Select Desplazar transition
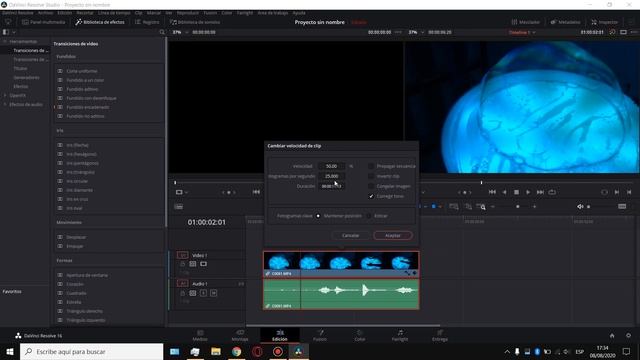Image resolution: width=640 pixels, height=360 pixels. [76, 237]
